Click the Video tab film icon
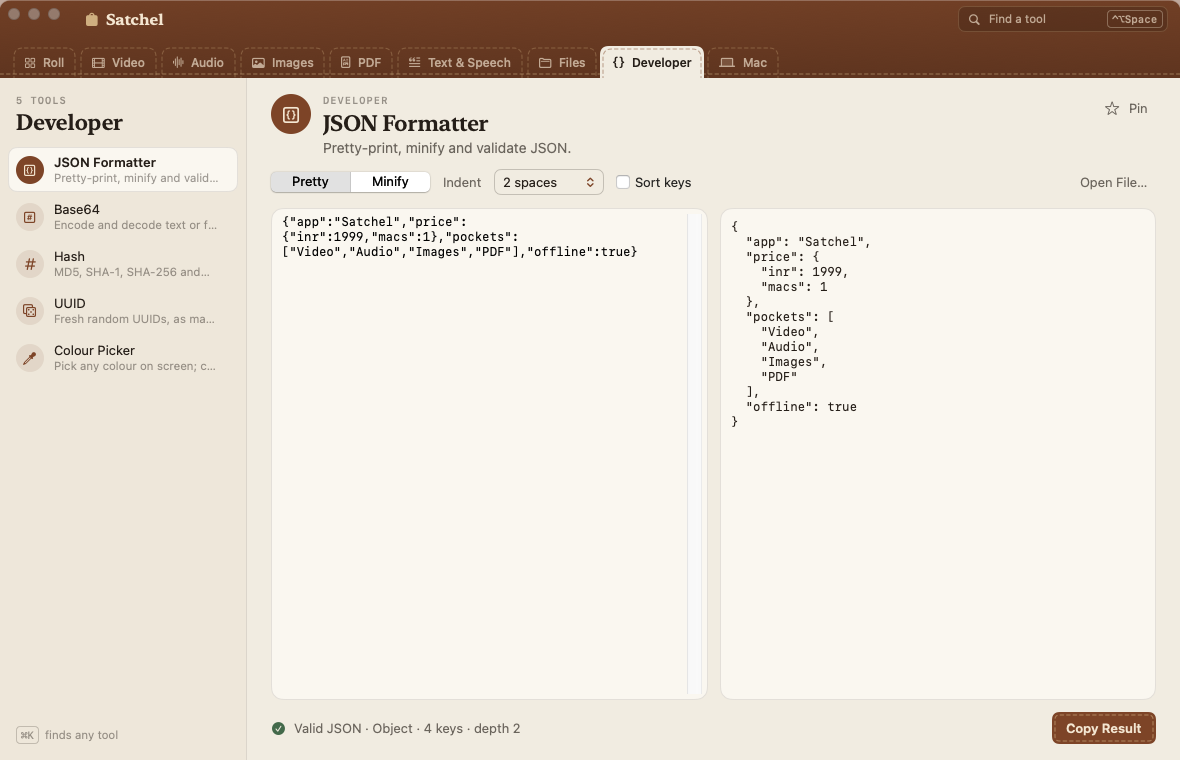 (98, 63)
